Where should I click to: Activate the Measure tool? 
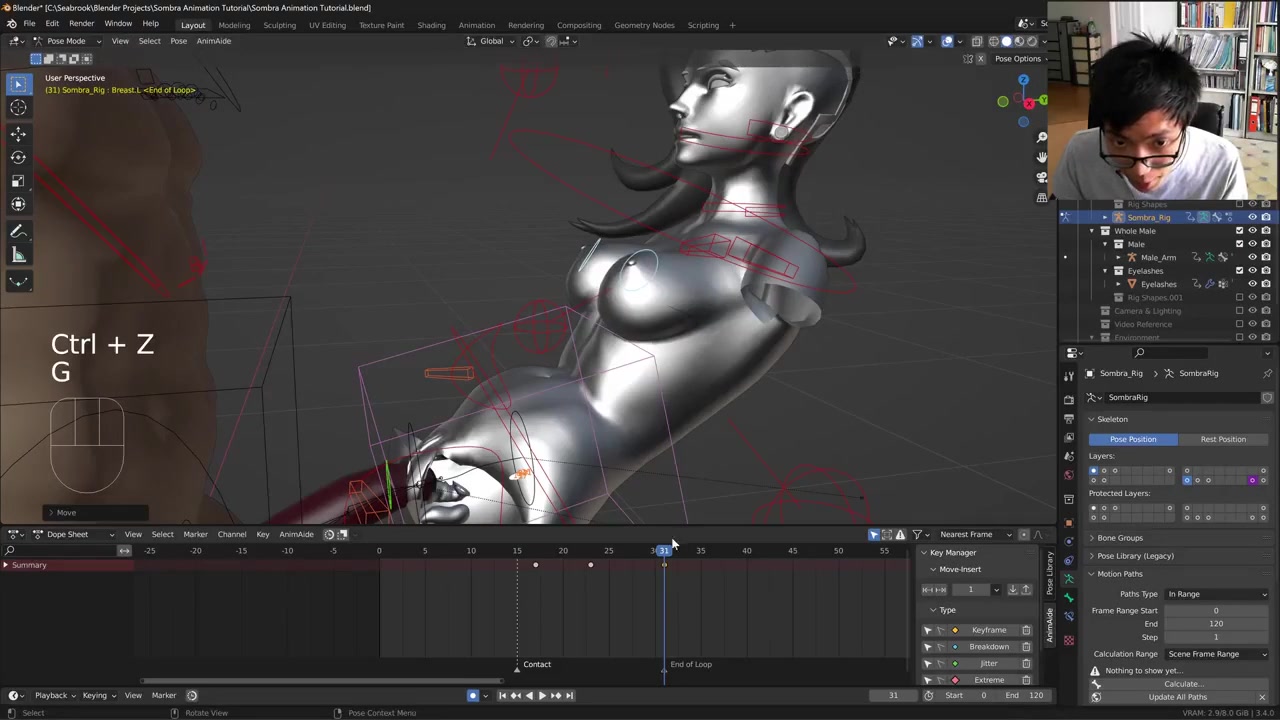(x=18, y=256)
